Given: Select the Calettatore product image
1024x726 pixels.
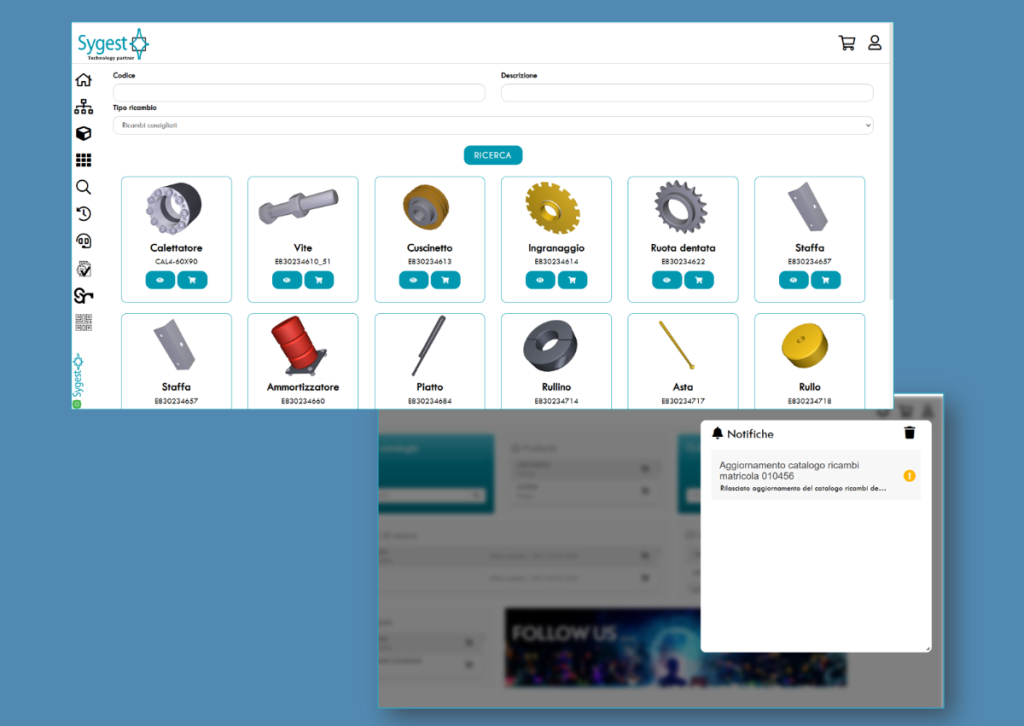Looking at the screenshot, I should 174,208.
